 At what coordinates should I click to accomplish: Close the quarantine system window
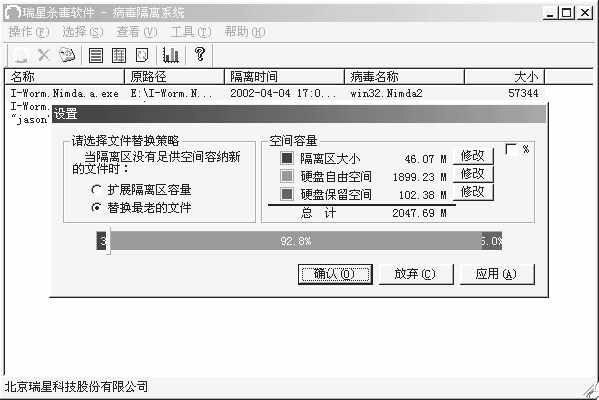pos(585,13)
